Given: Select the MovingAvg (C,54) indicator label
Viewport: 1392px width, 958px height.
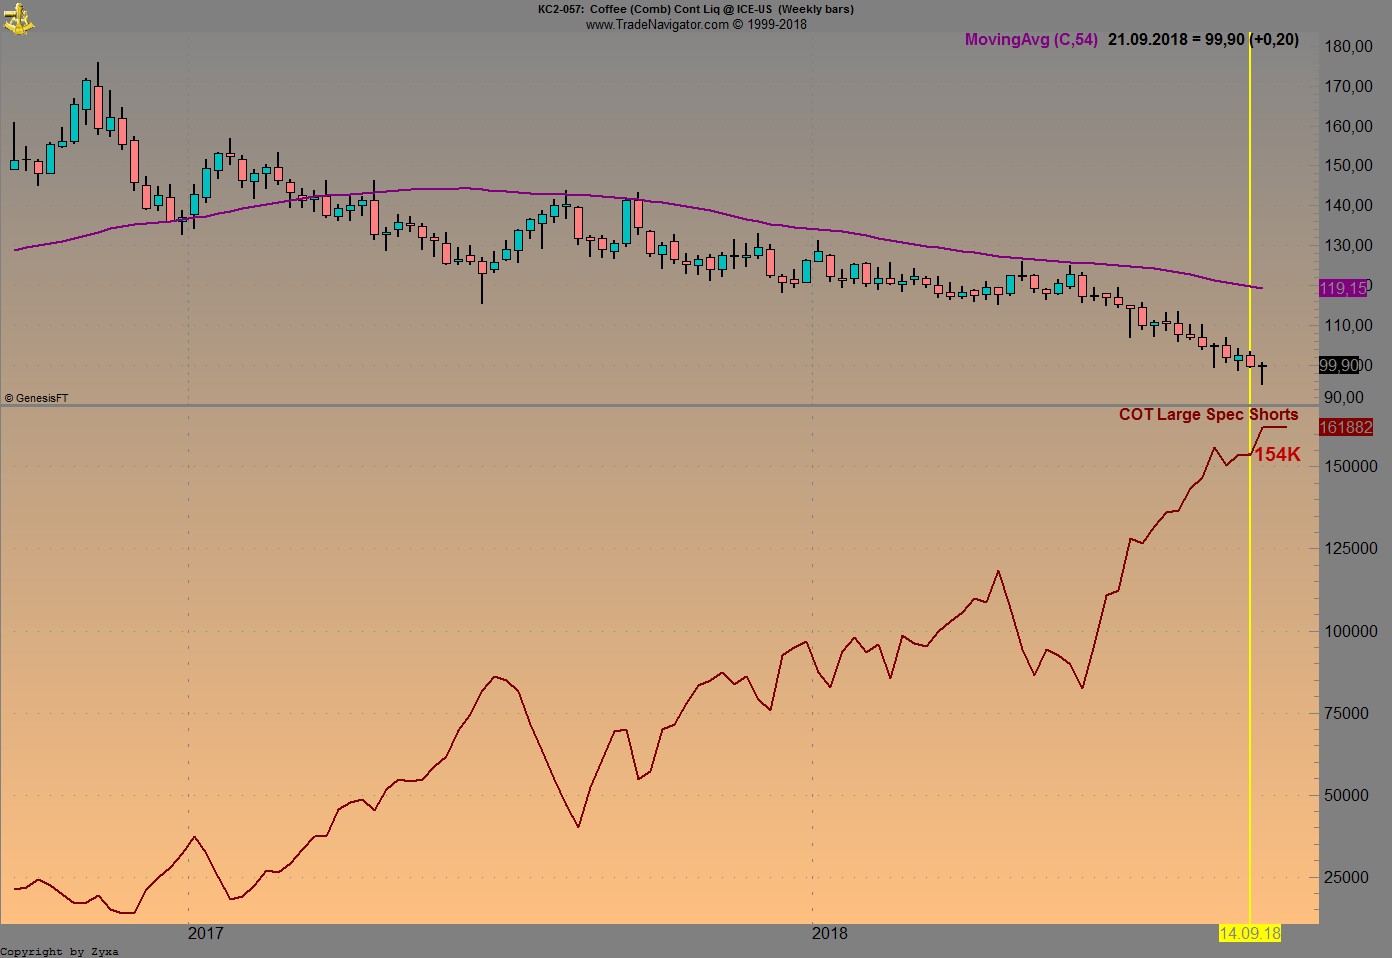Looking at the screenshot, I should pos(1030,41).
